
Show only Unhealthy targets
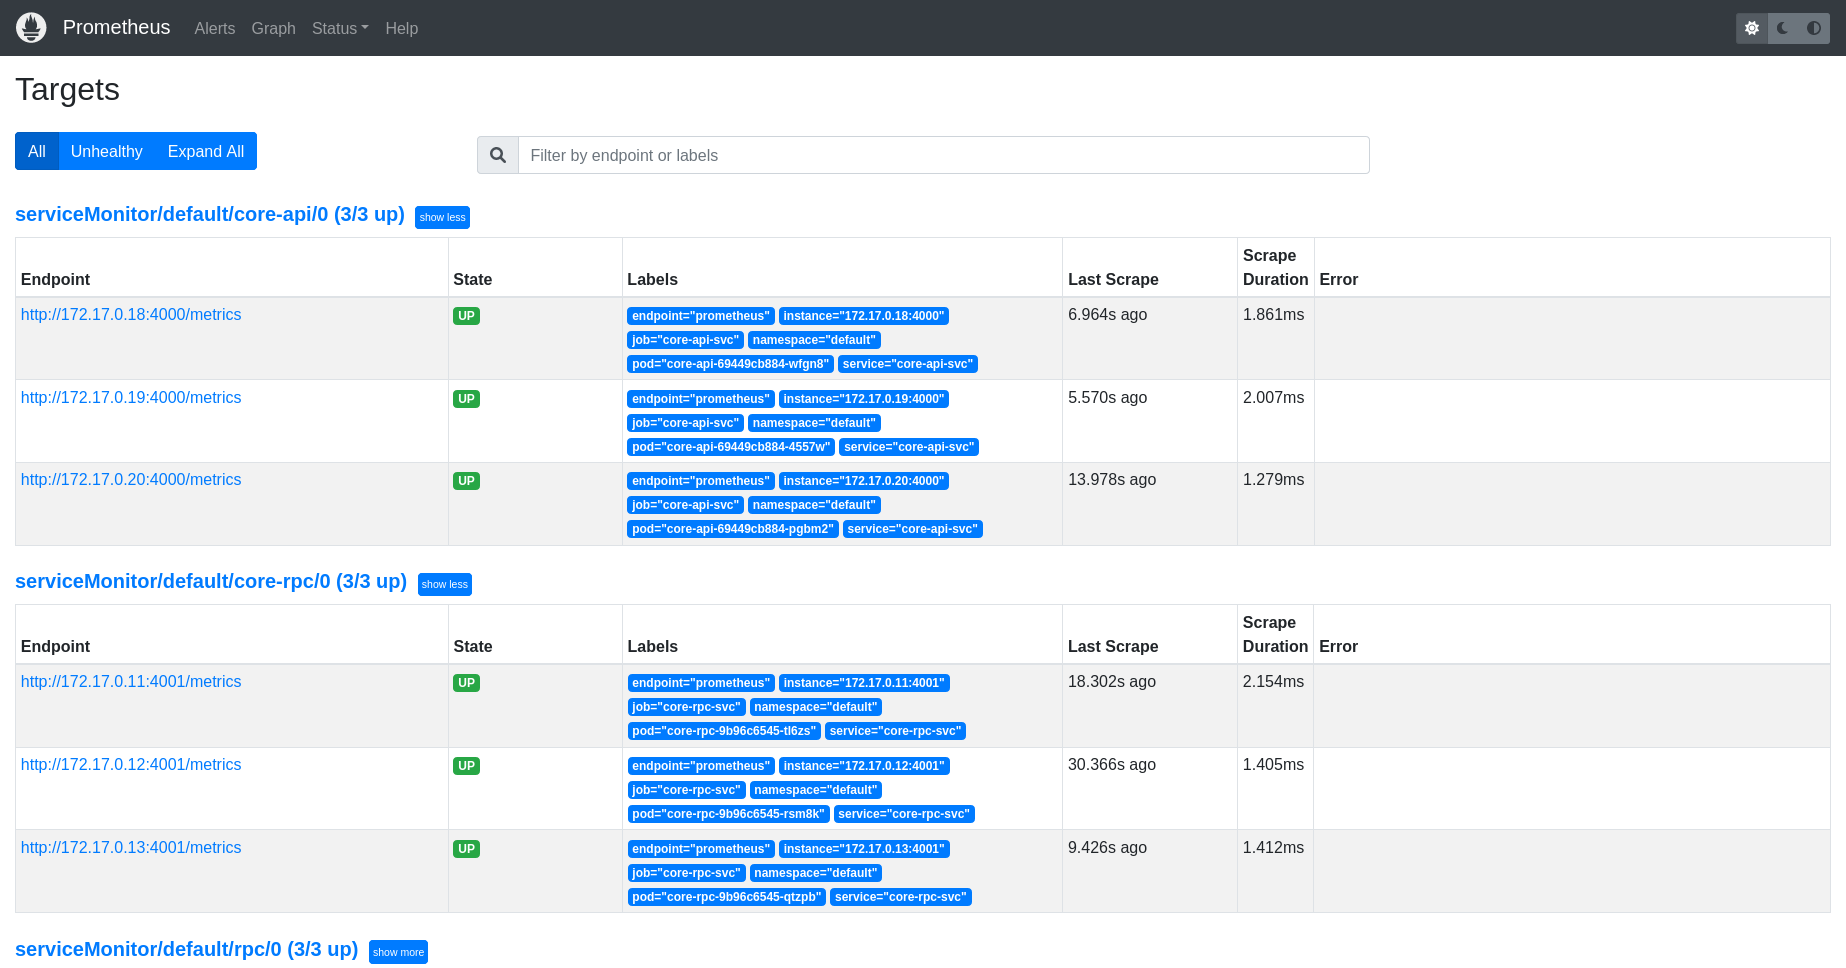(x=107, y=151)
